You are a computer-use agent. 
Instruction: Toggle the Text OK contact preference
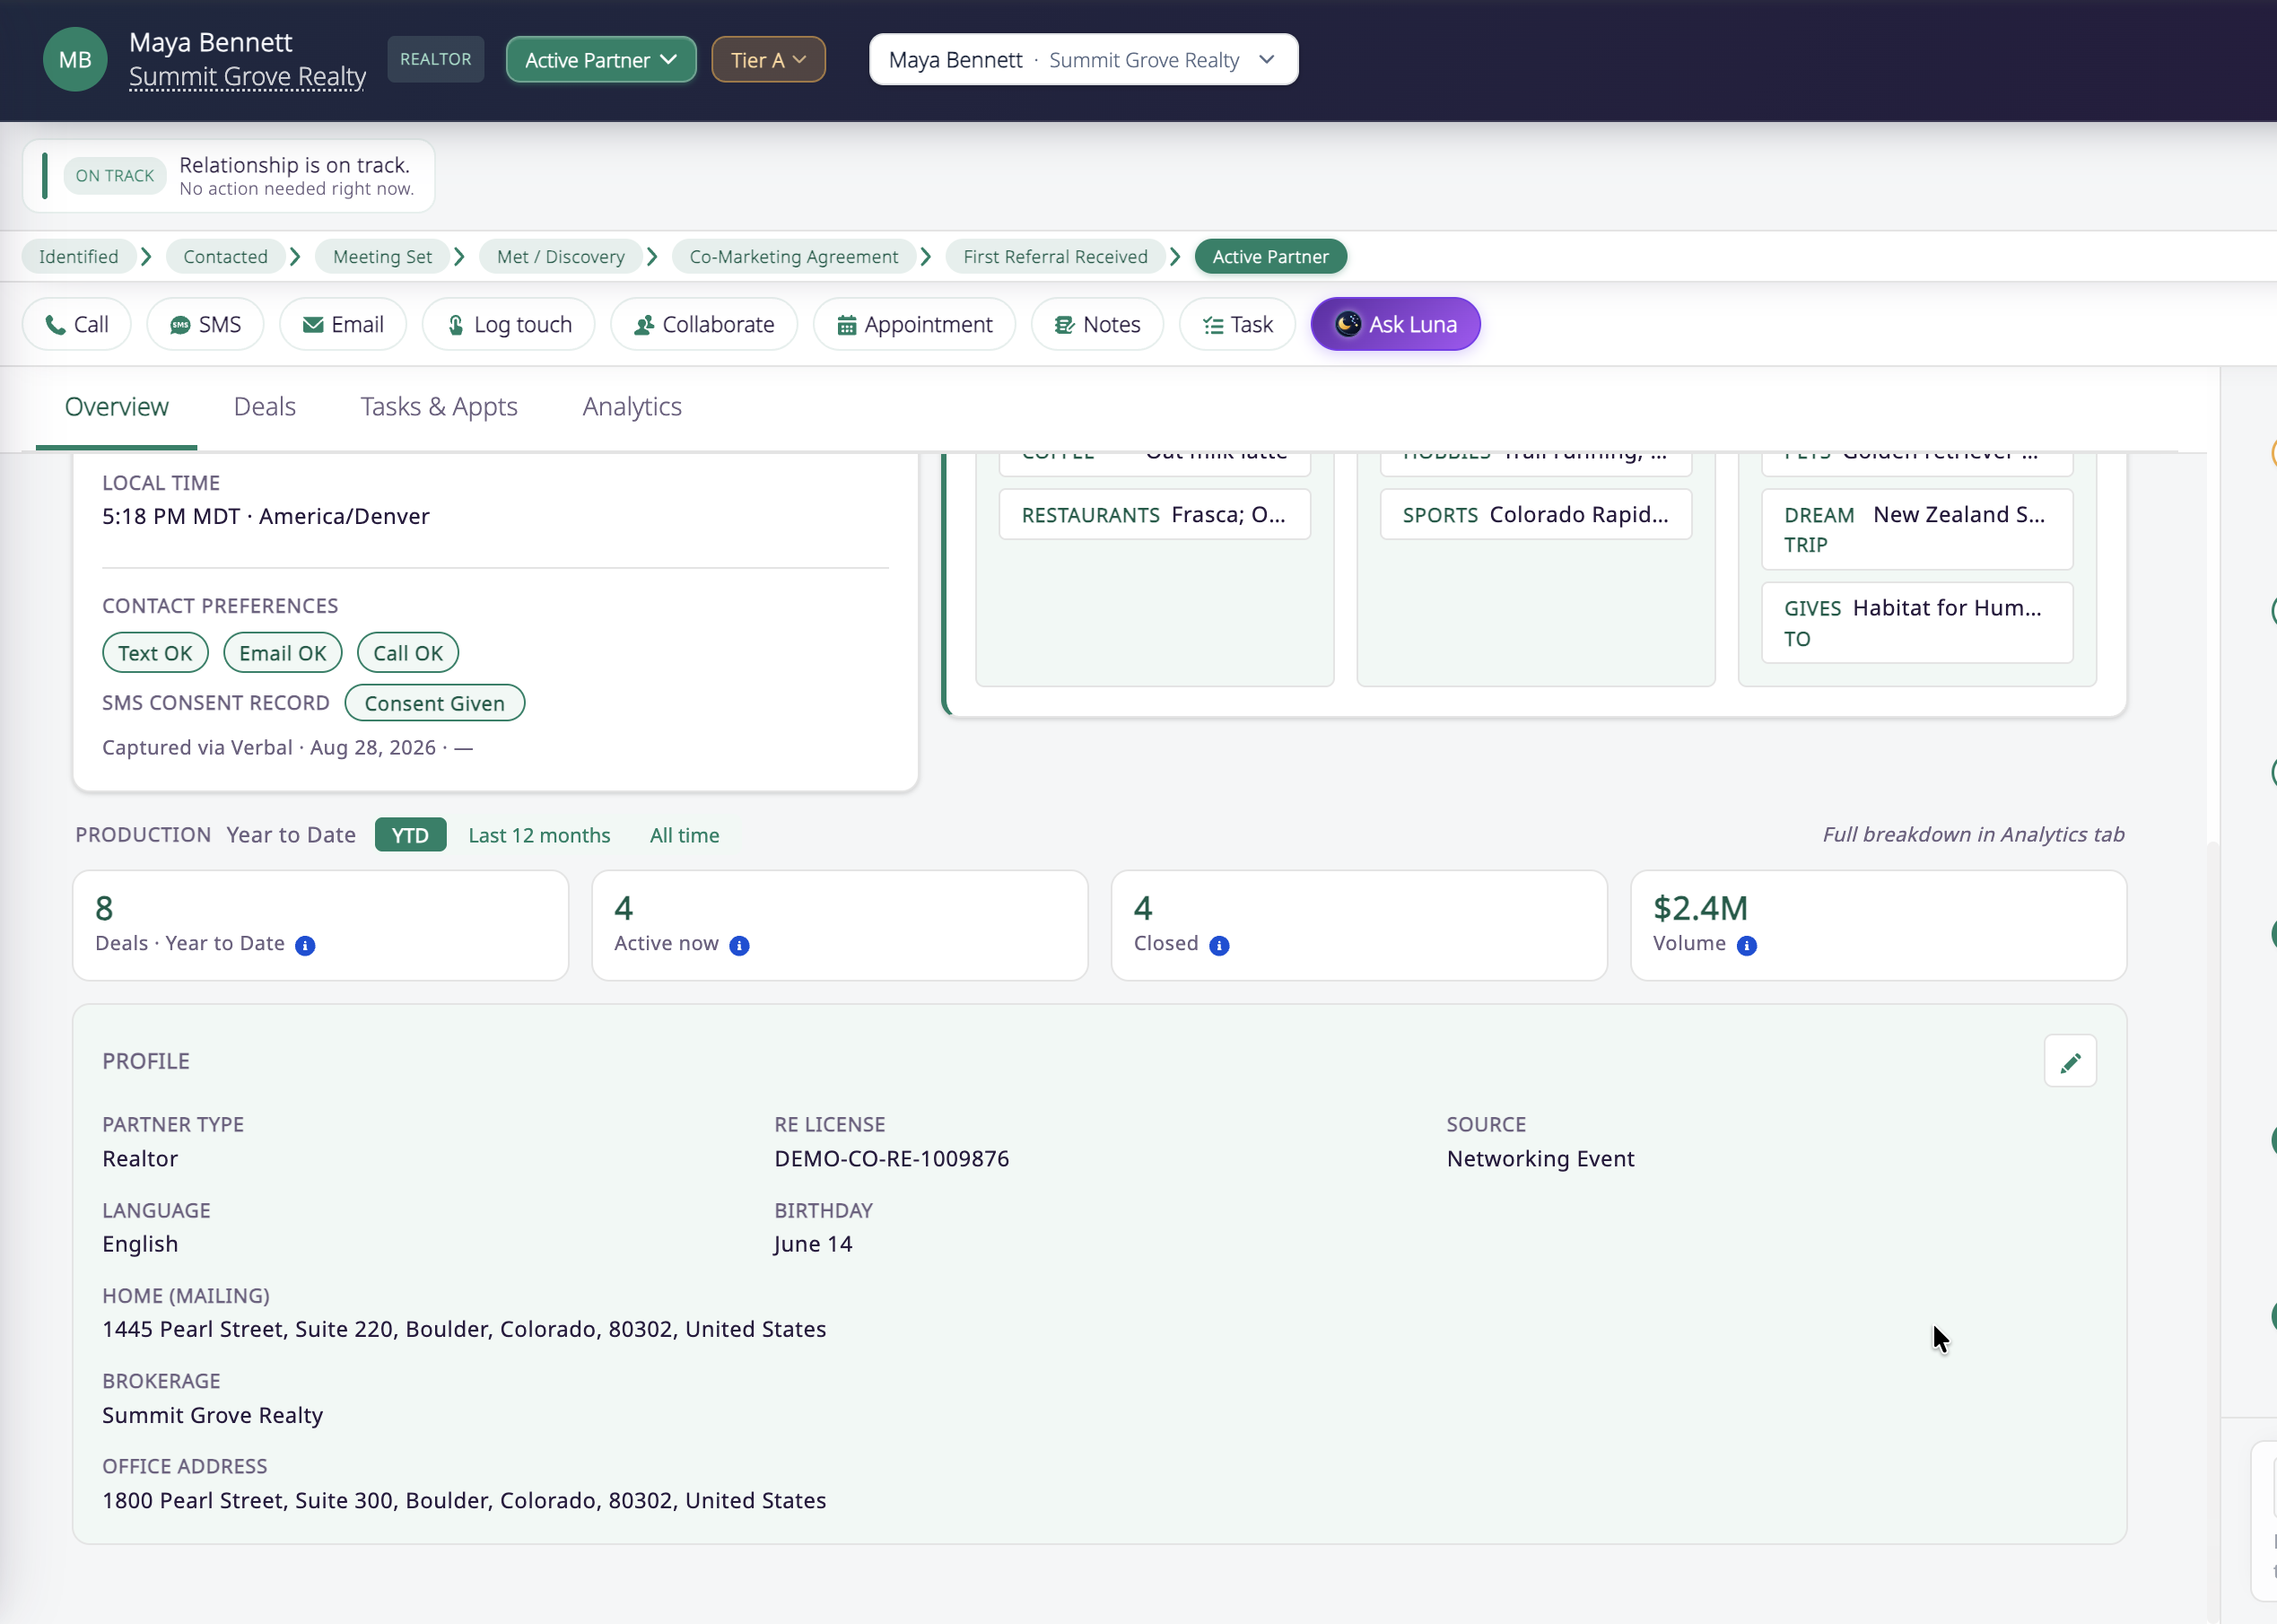point(155,653)
